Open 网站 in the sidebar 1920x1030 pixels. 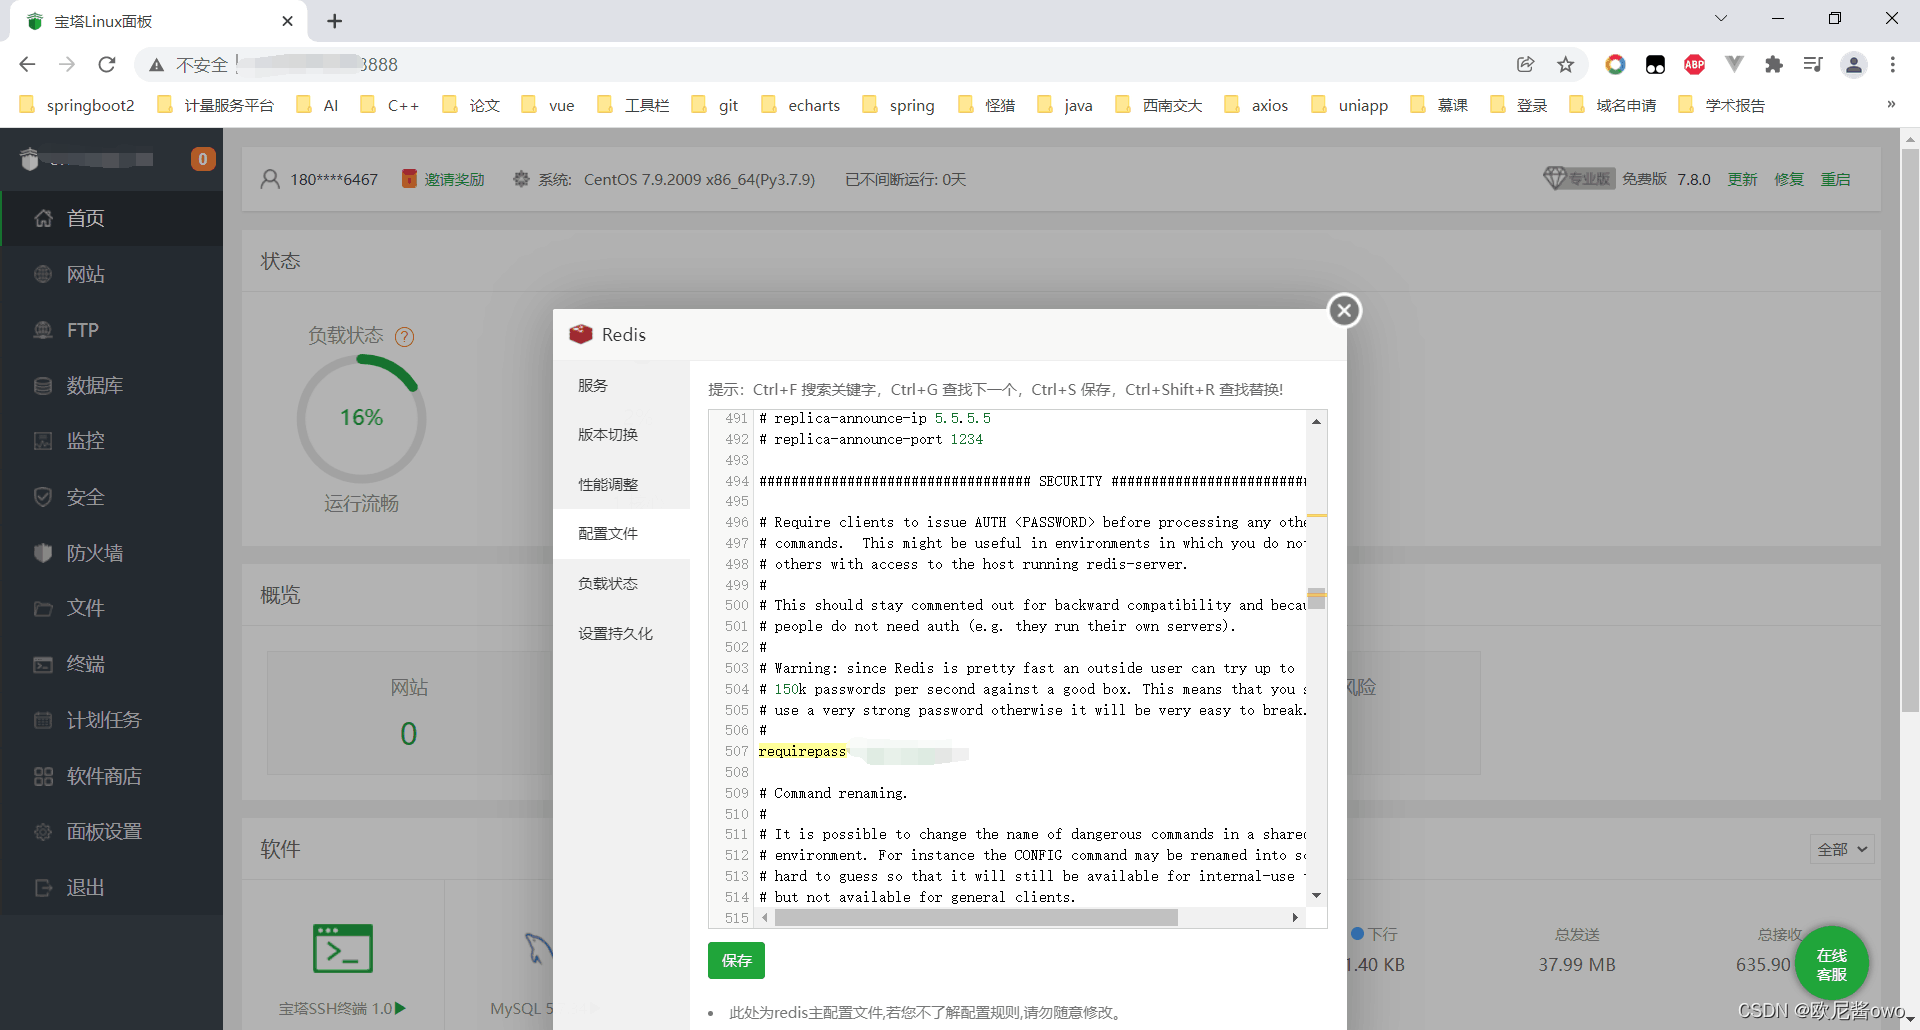tap(111, 274)
